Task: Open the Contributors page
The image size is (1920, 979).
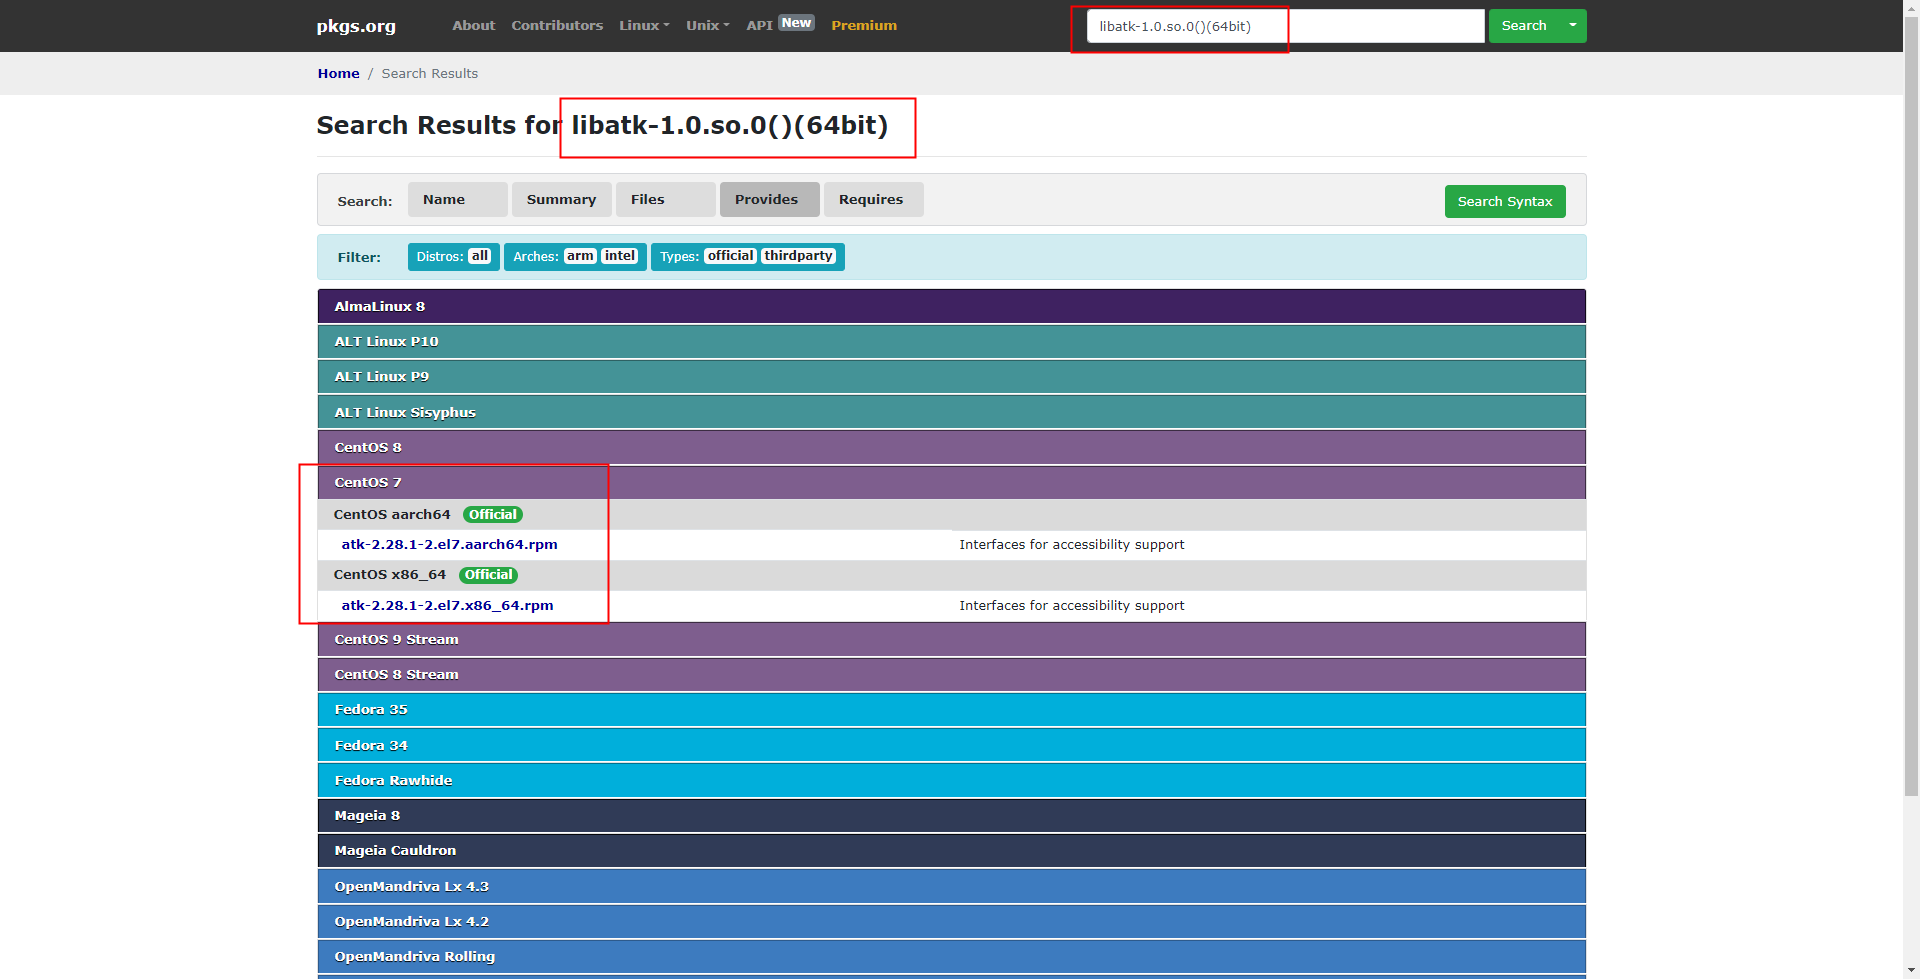Action: 557,25
